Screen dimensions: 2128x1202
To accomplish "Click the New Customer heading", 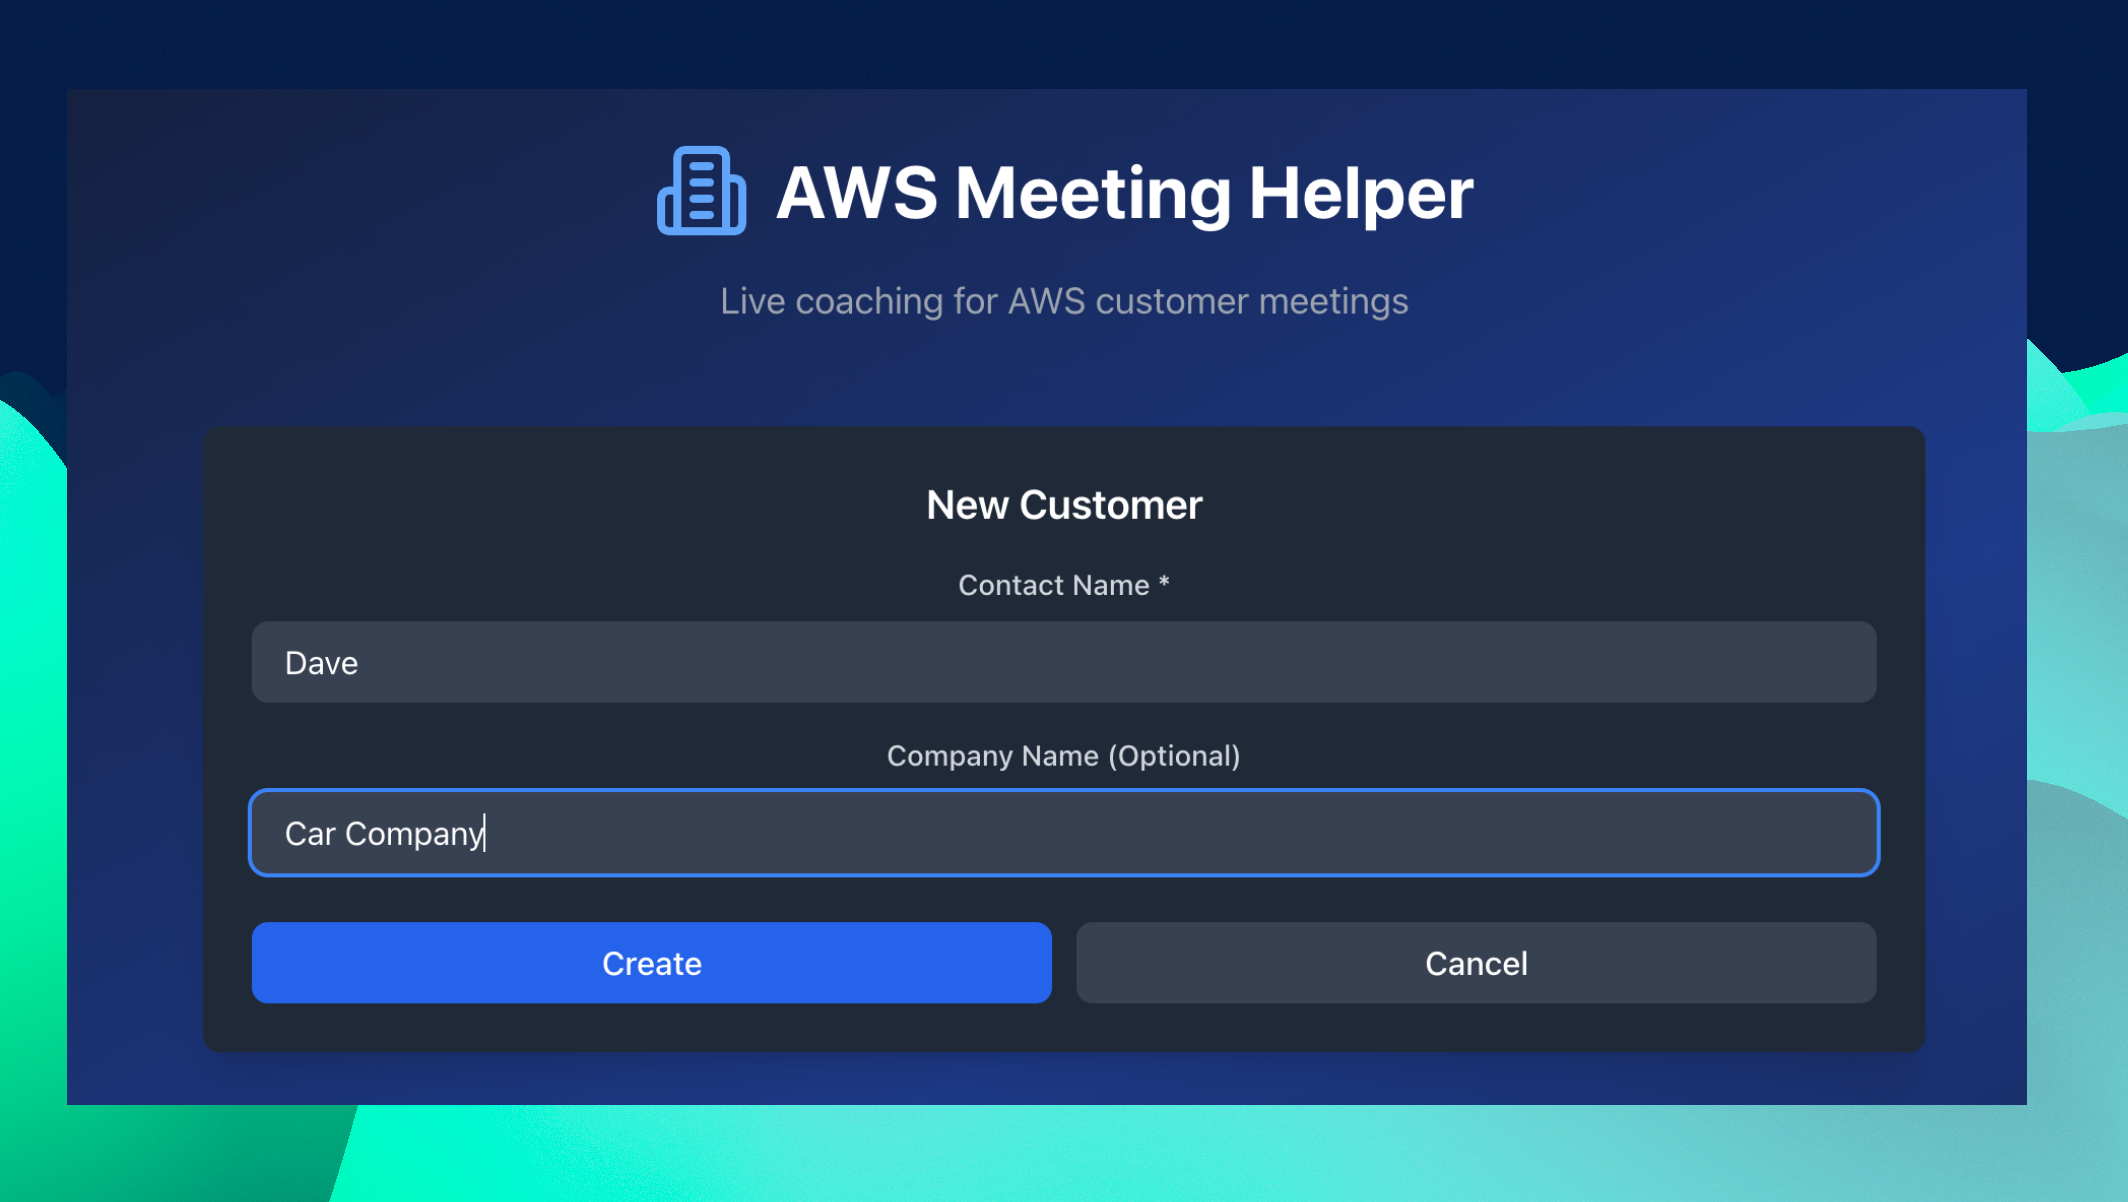I will (1063, 505).
